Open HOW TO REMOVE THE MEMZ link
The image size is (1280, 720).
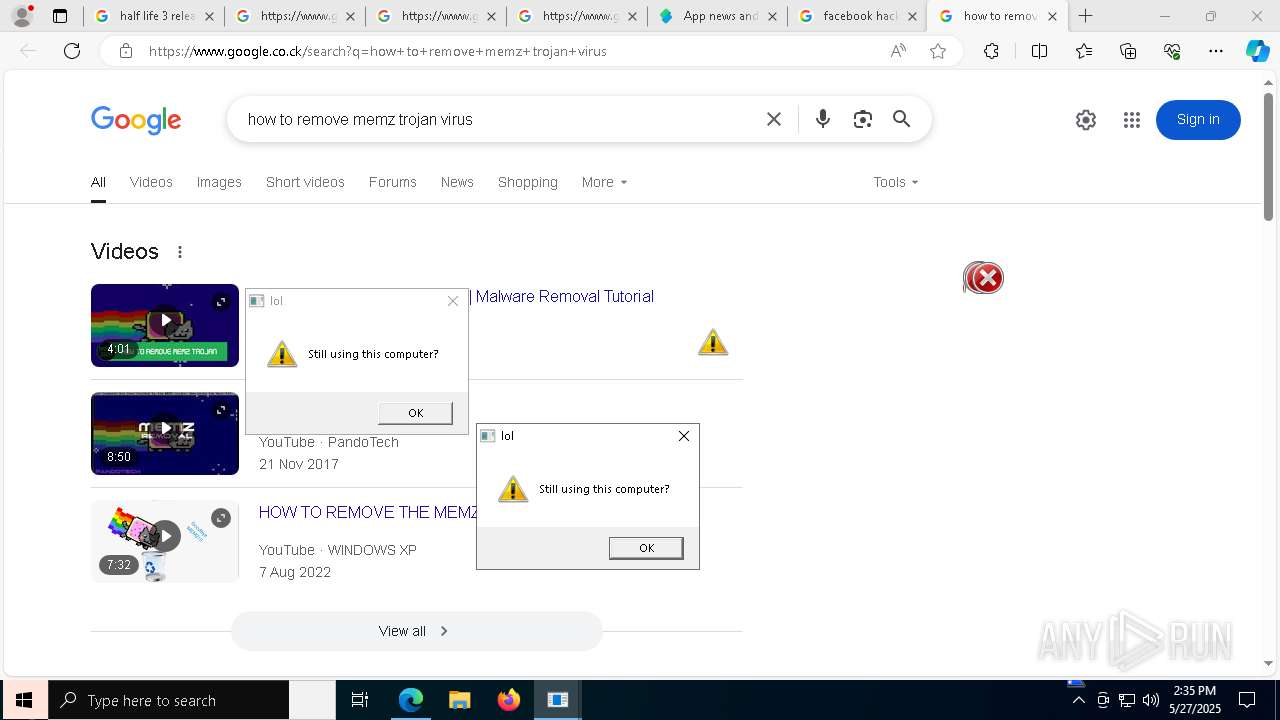point(368,512)
